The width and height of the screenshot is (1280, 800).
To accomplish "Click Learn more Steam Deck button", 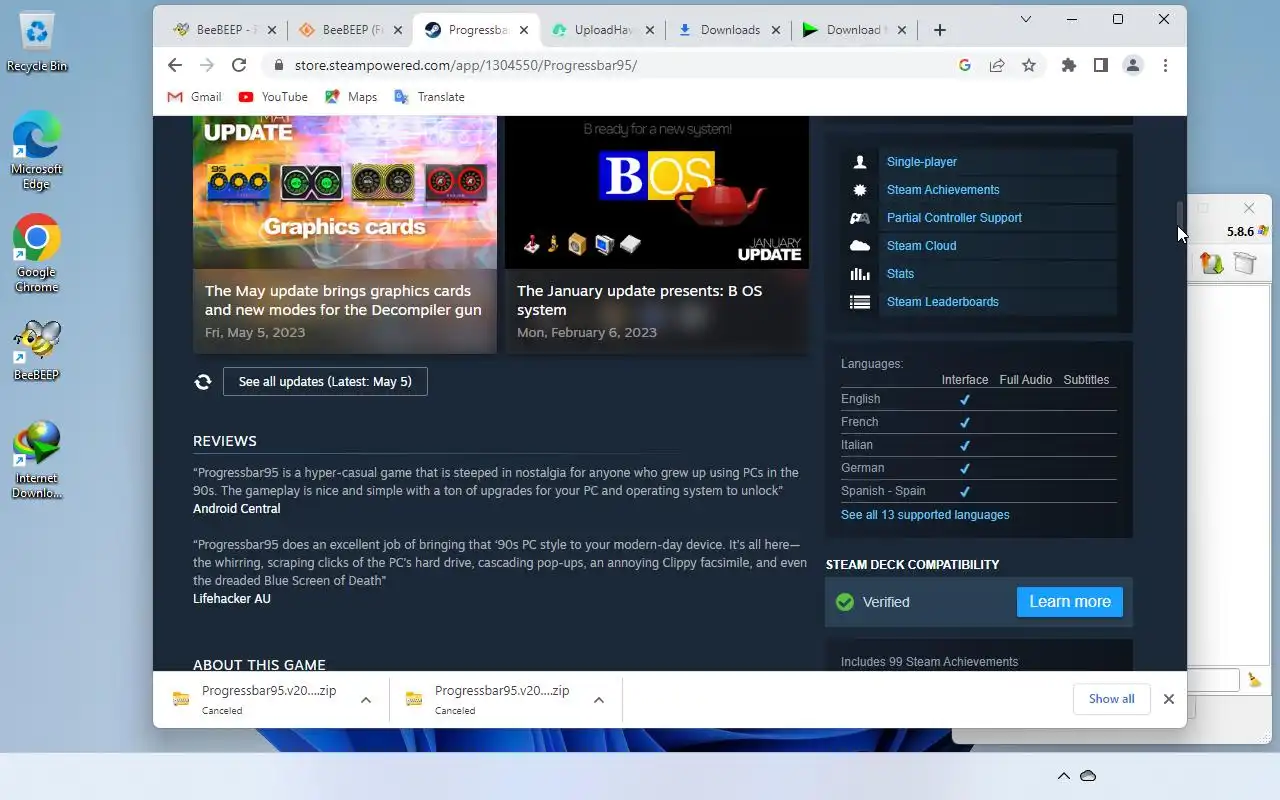I will [x=1070, y=602].
